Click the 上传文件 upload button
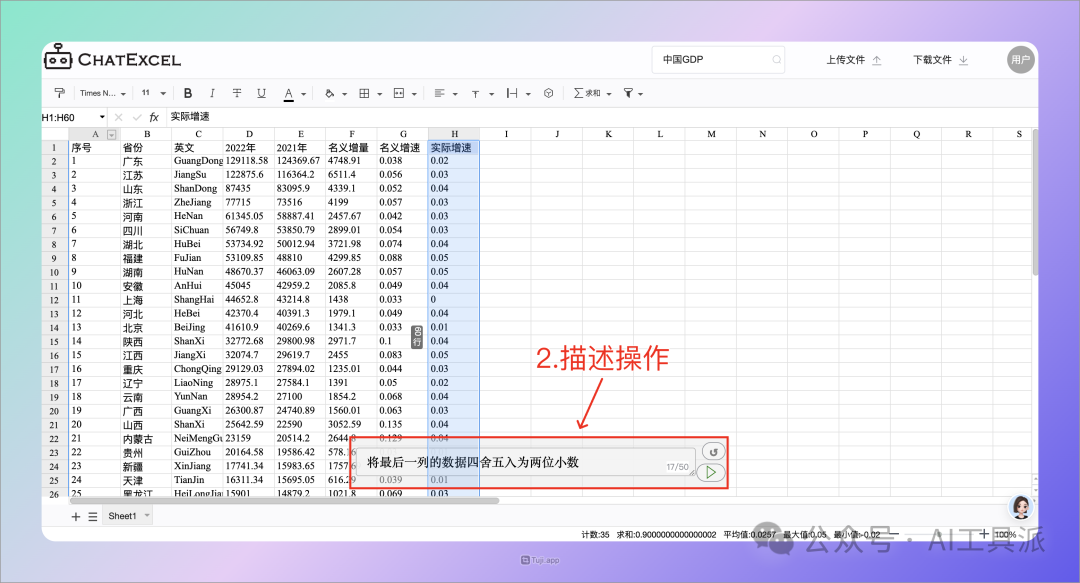The image size is (1080, 583). (848, 60)
